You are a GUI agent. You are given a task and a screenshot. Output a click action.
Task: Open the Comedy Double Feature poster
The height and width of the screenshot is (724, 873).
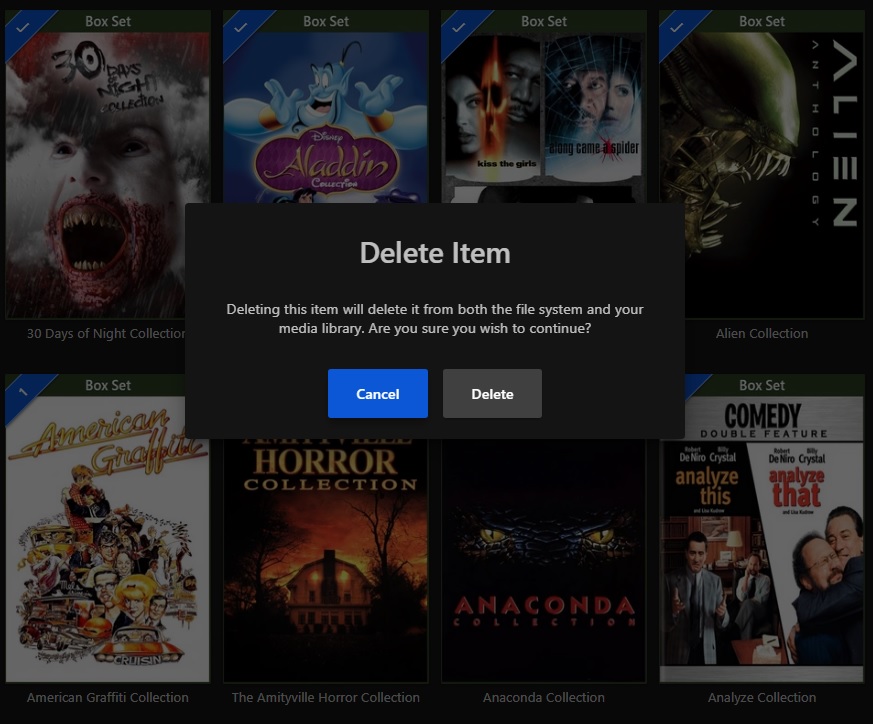[762, 539]
